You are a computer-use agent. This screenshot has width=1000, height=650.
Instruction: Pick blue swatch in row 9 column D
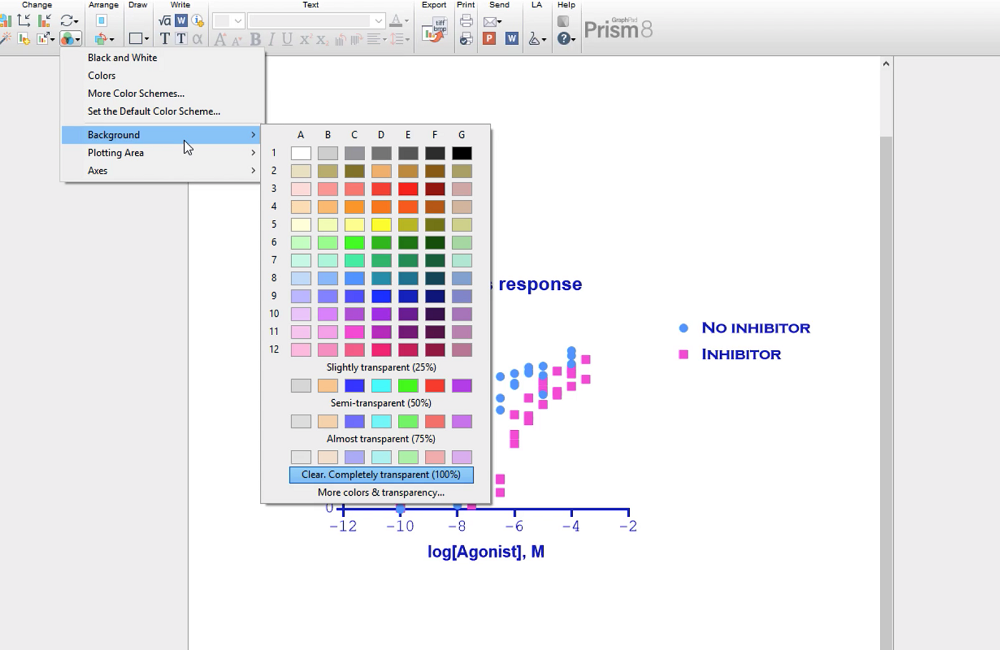coord(381,296)
